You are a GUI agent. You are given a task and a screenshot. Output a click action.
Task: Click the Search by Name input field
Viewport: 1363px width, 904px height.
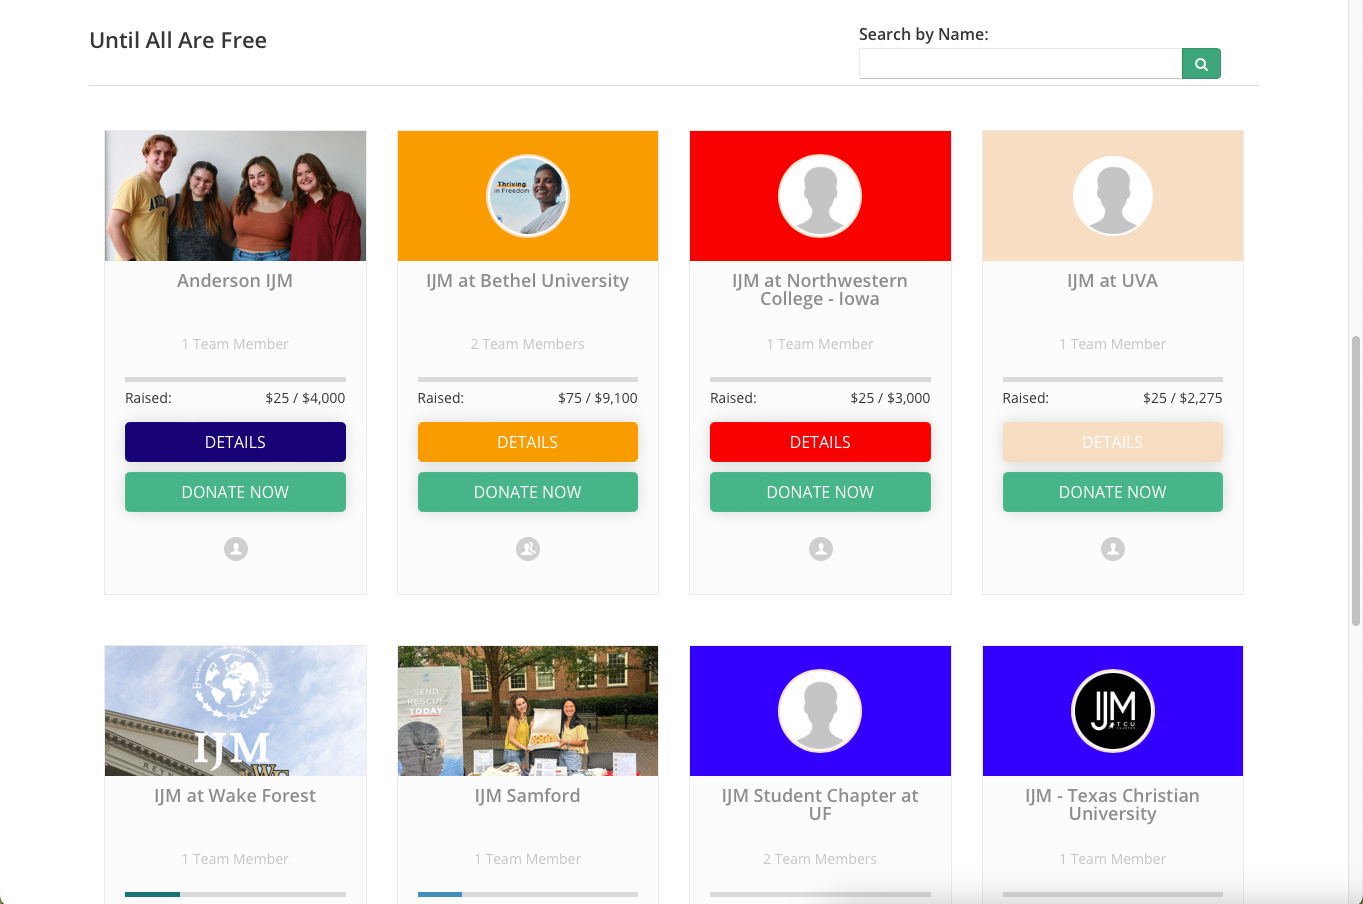click(x=1020, y=64)
